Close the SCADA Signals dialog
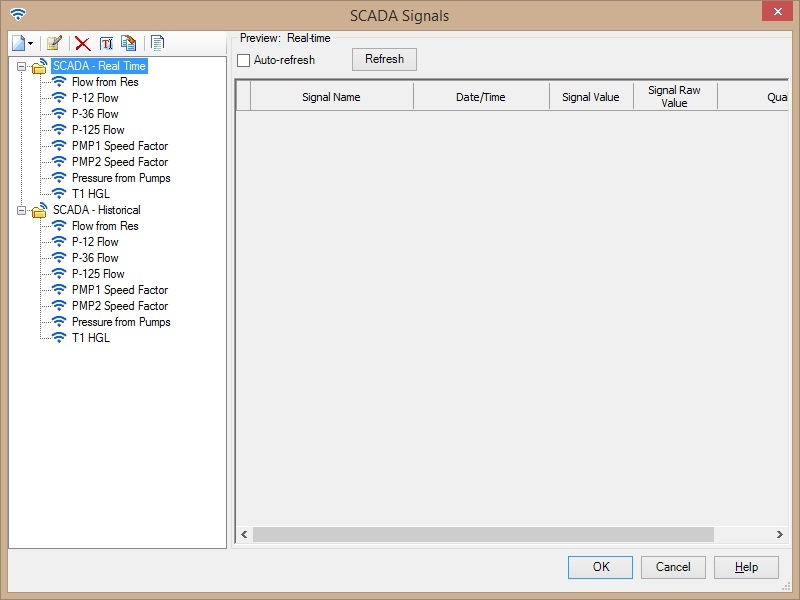This screenshot has width=800, height=600. pyautogui.click(x=777, y=12)
